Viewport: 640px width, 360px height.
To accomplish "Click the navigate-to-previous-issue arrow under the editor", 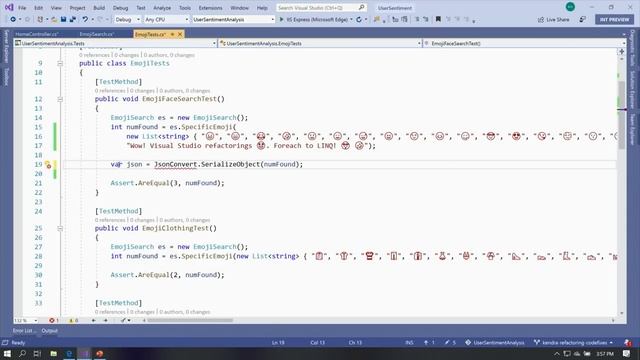I will (x=93, y=320).
